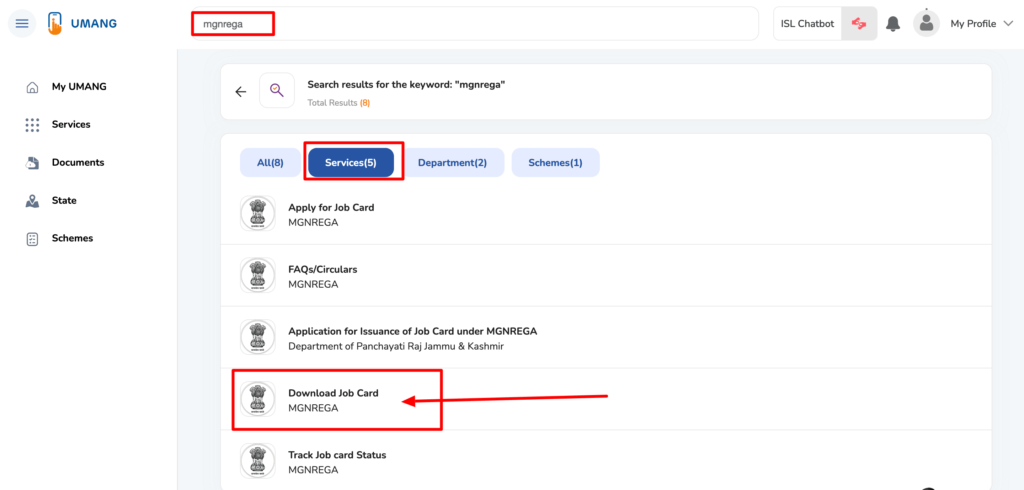Click emblem icon beside FAQs/Circulars
The image size is (1024, 490).
257,275
